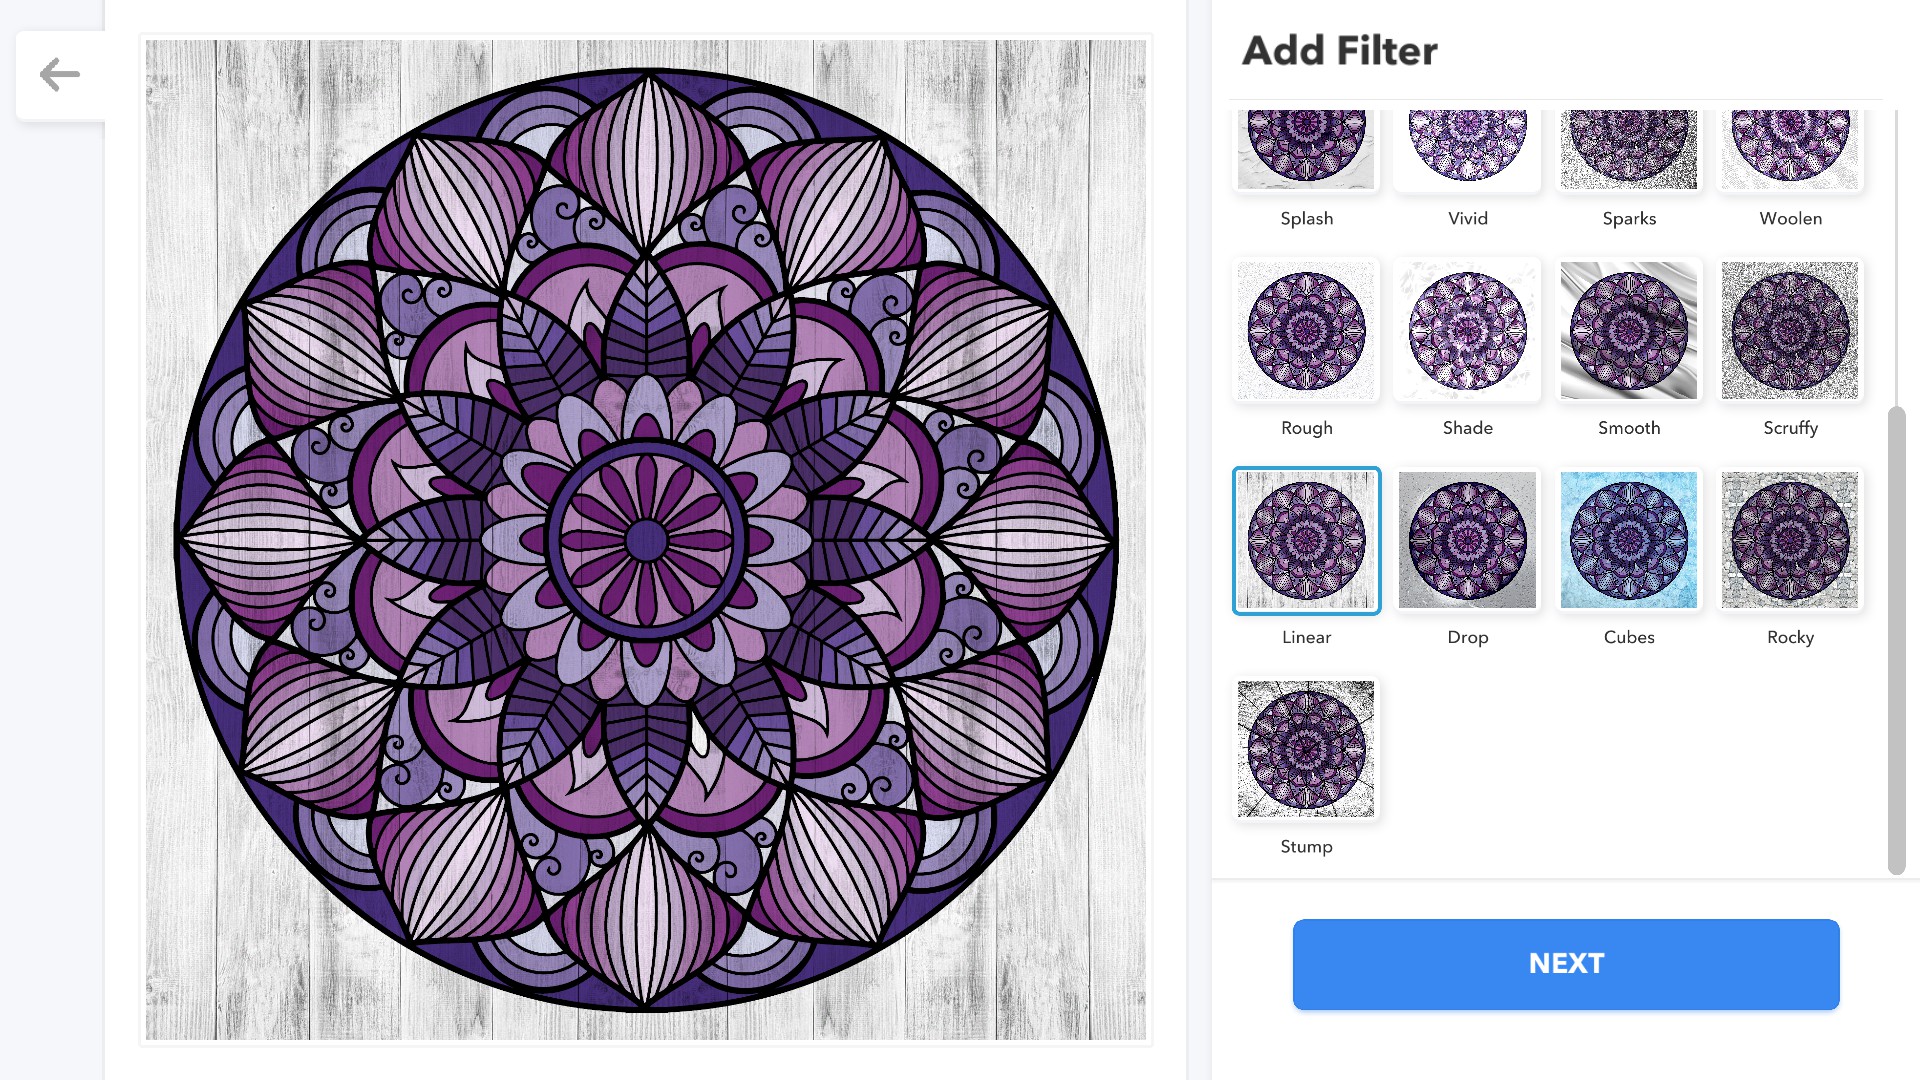Select the Vivid filter
Image resolution: width=1920 pixels, height=1080 pixels.
click(1467, 150)
